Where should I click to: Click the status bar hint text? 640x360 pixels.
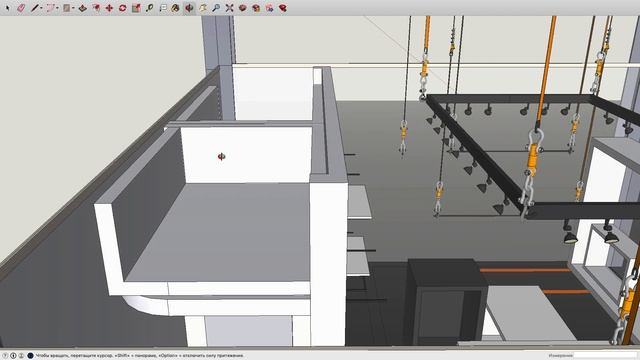click(x=140, y=356)
